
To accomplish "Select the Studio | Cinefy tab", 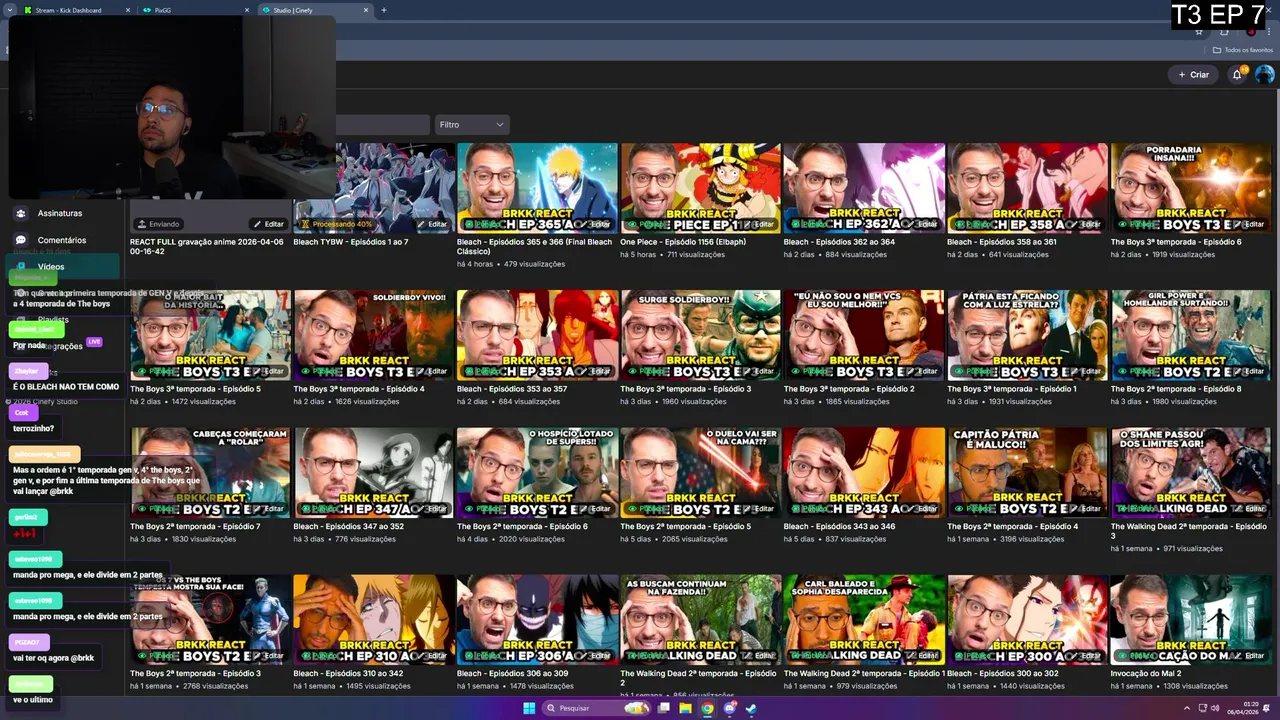I will click(314, 10).
